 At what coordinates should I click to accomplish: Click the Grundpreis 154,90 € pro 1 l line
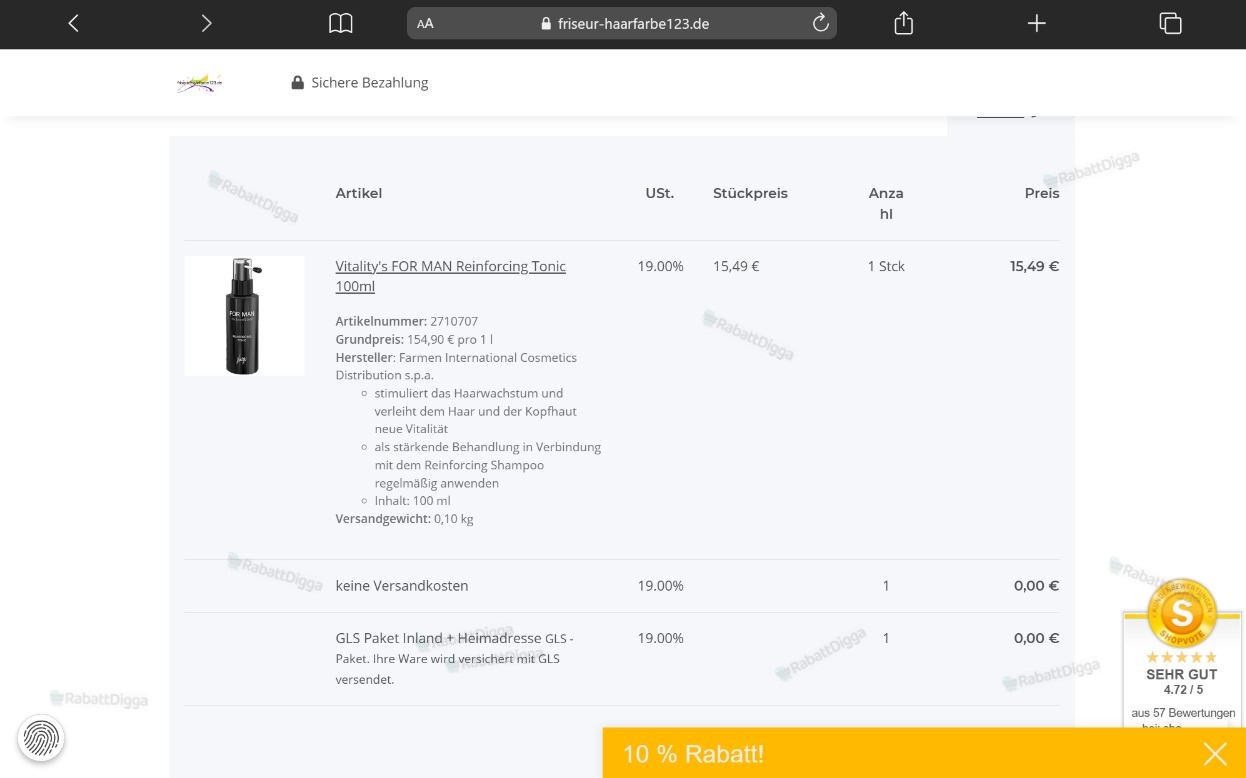tap(414, 339)
